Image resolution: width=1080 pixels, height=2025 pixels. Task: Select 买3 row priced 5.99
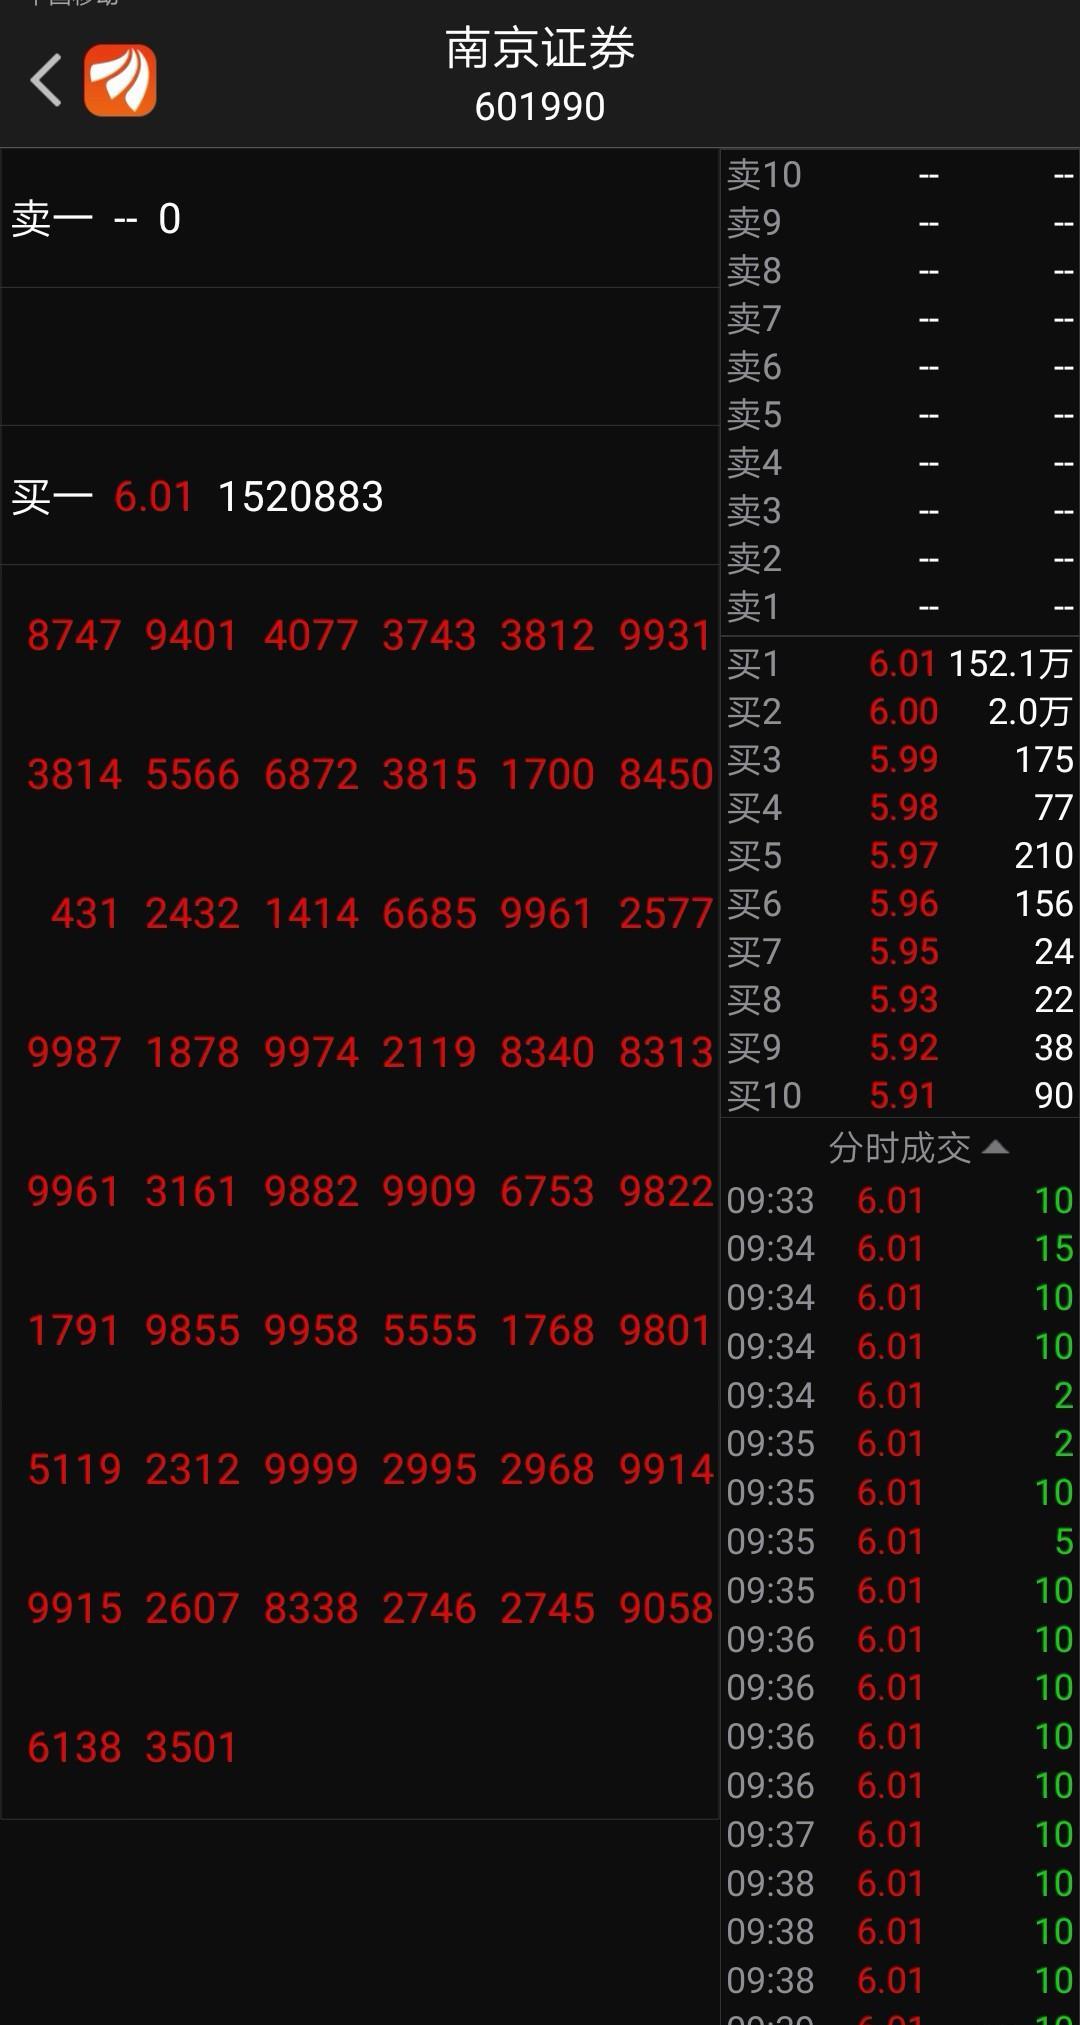(x=900, y=759)
